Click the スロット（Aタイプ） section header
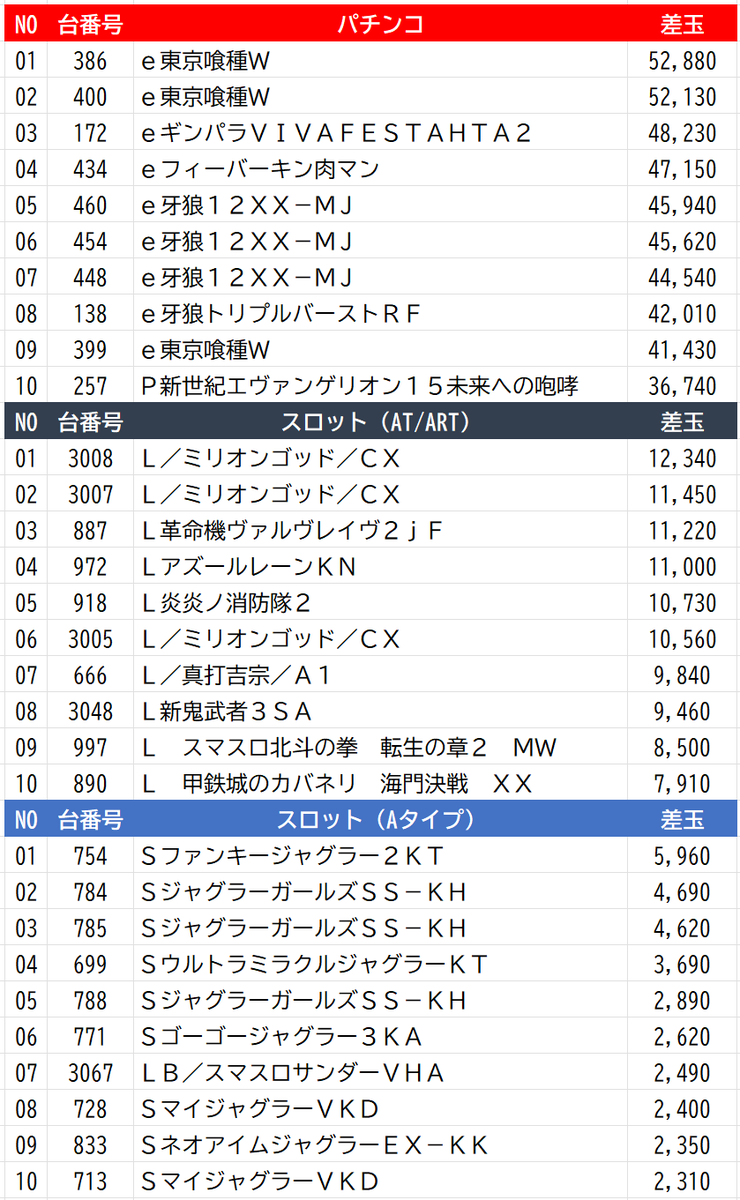 tap(380, 819)
